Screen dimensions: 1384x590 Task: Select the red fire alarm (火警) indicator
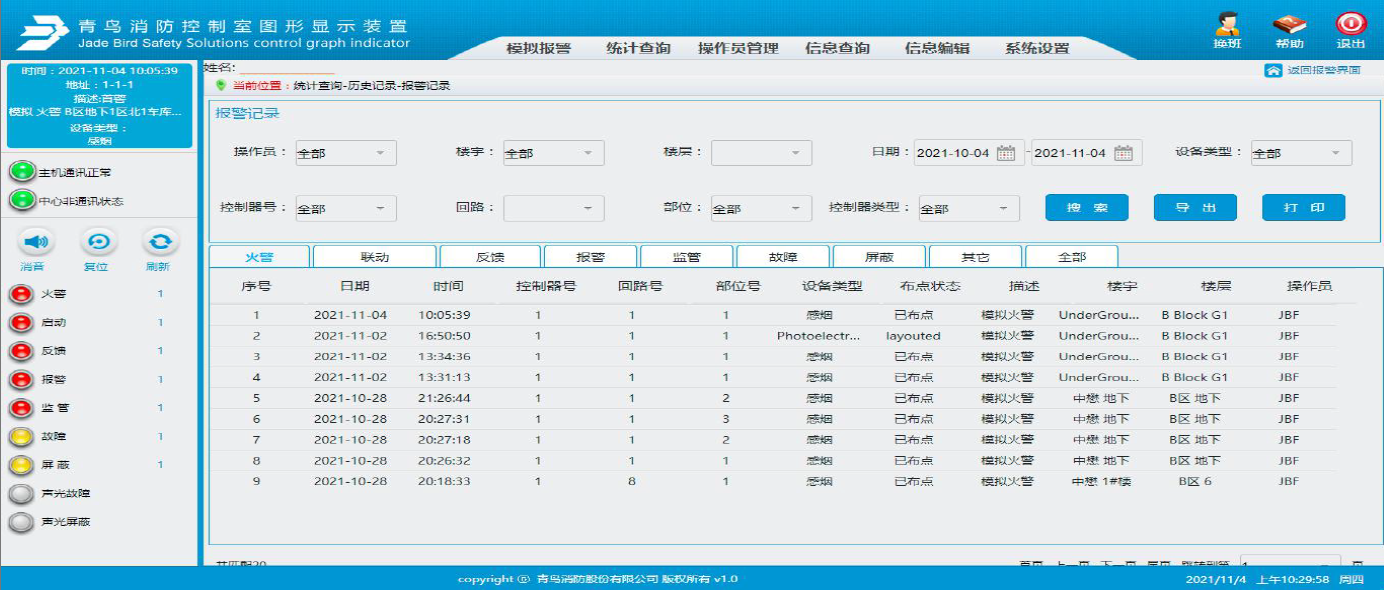tap(20, 294)
